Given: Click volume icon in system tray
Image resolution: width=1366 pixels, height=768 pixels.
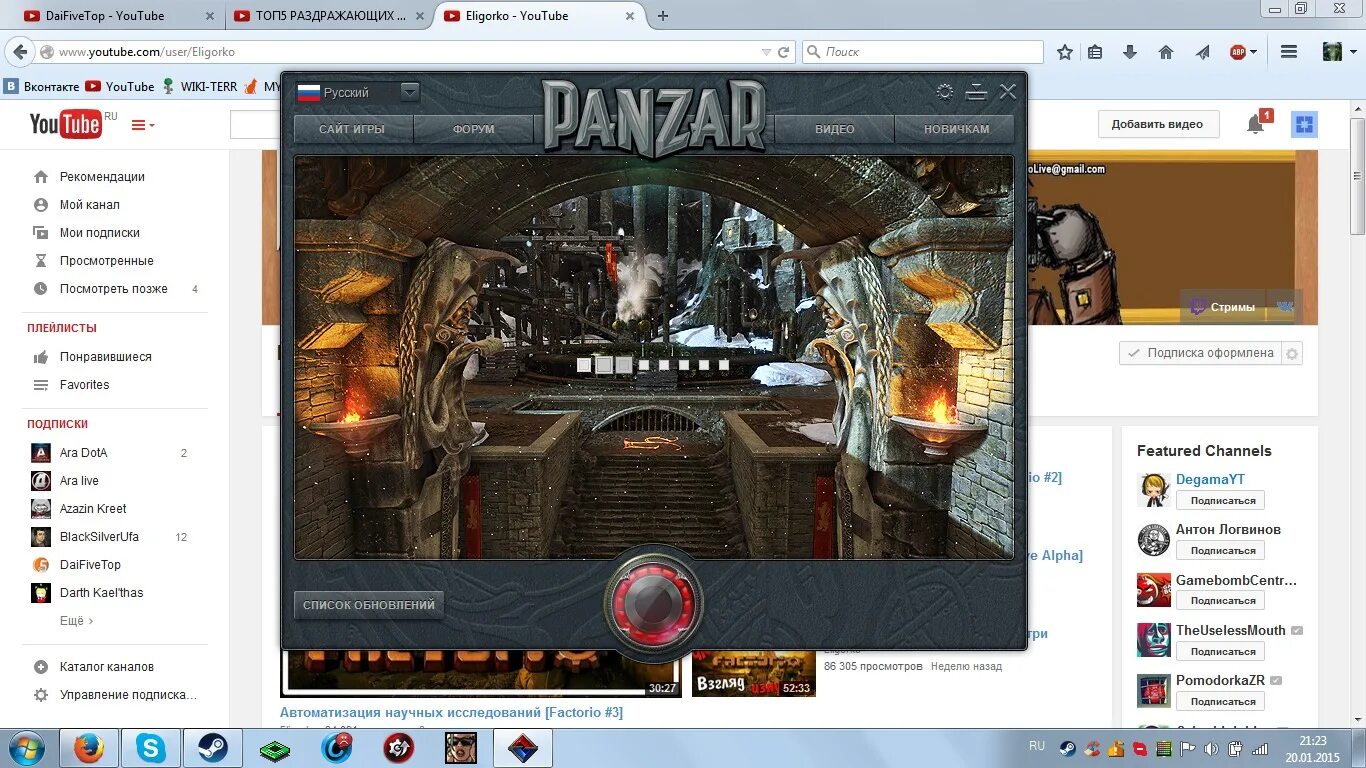Looking at the screenshot, I should (1211, 748).
